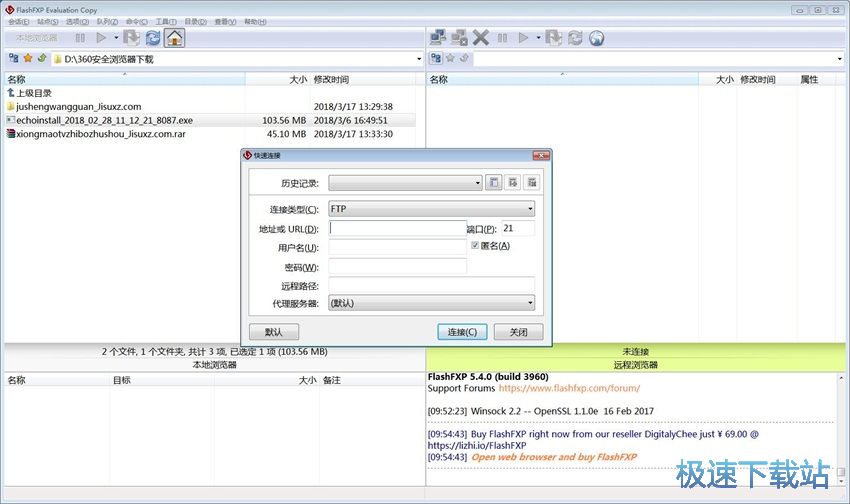The image size is (850, 504).
Task: Click the transfer queue icon in local toolbar
Action: tap(131, 38)
